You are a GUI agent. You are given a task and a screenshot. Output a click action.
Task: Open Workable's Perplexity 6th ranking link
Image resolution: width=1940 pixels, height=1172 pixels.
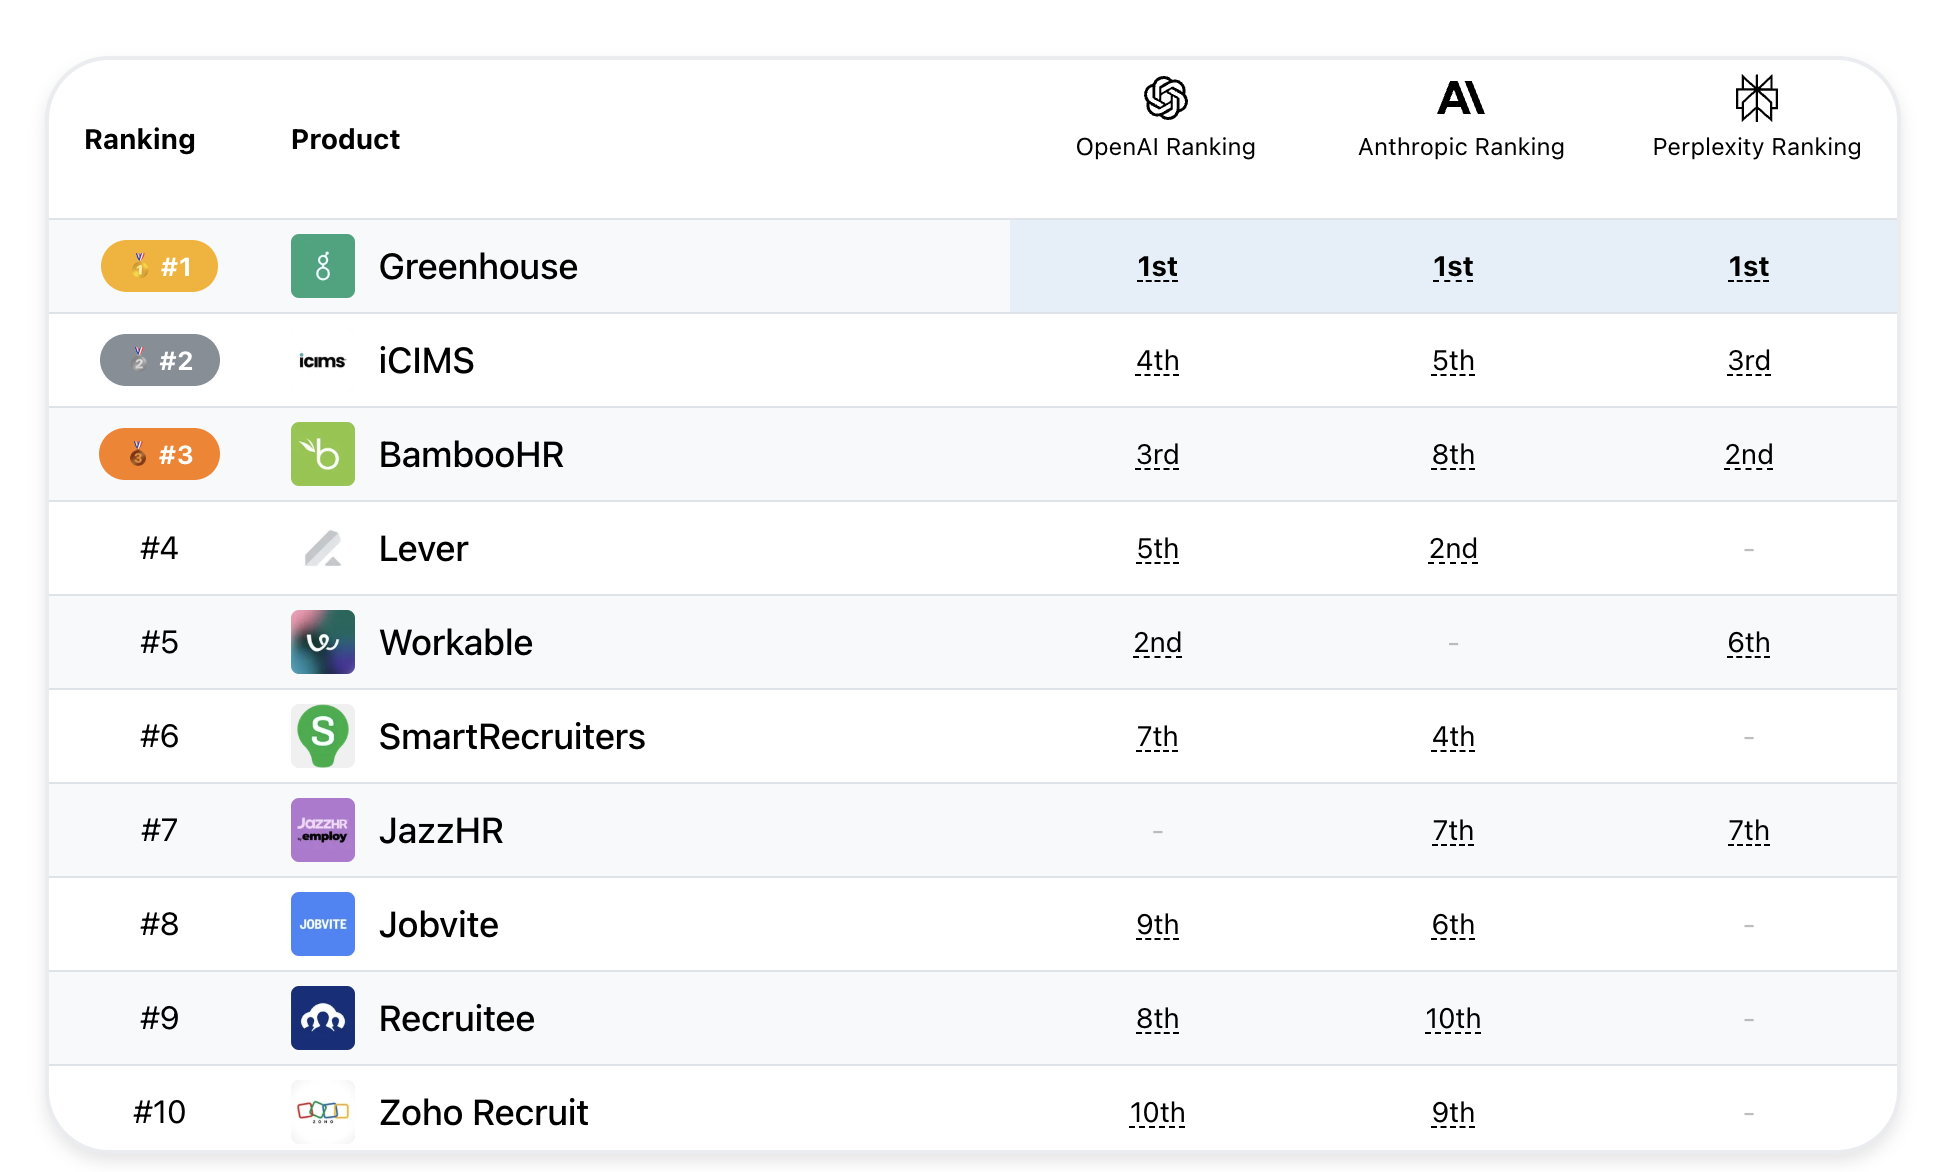click(1749, 643)
